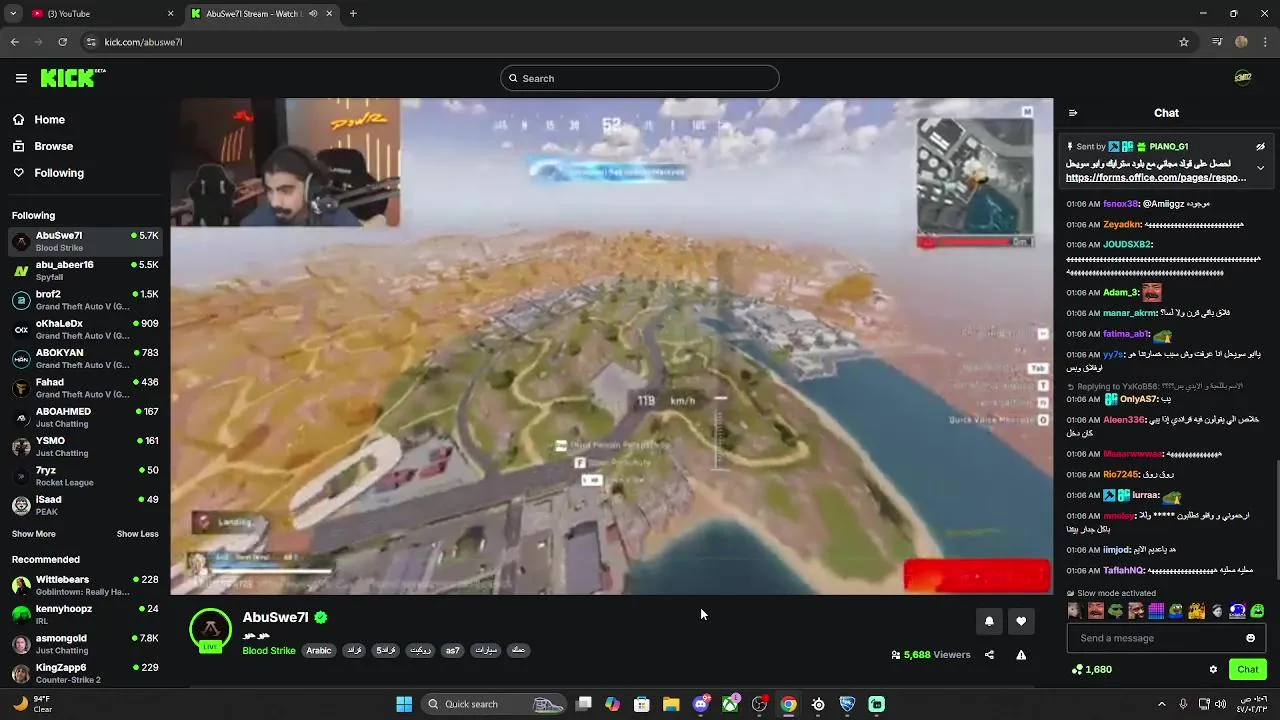Bookmark this page with star icon
Image resolution: width=1280 pixels, height=720 pixels.
tap(1184, 42)
